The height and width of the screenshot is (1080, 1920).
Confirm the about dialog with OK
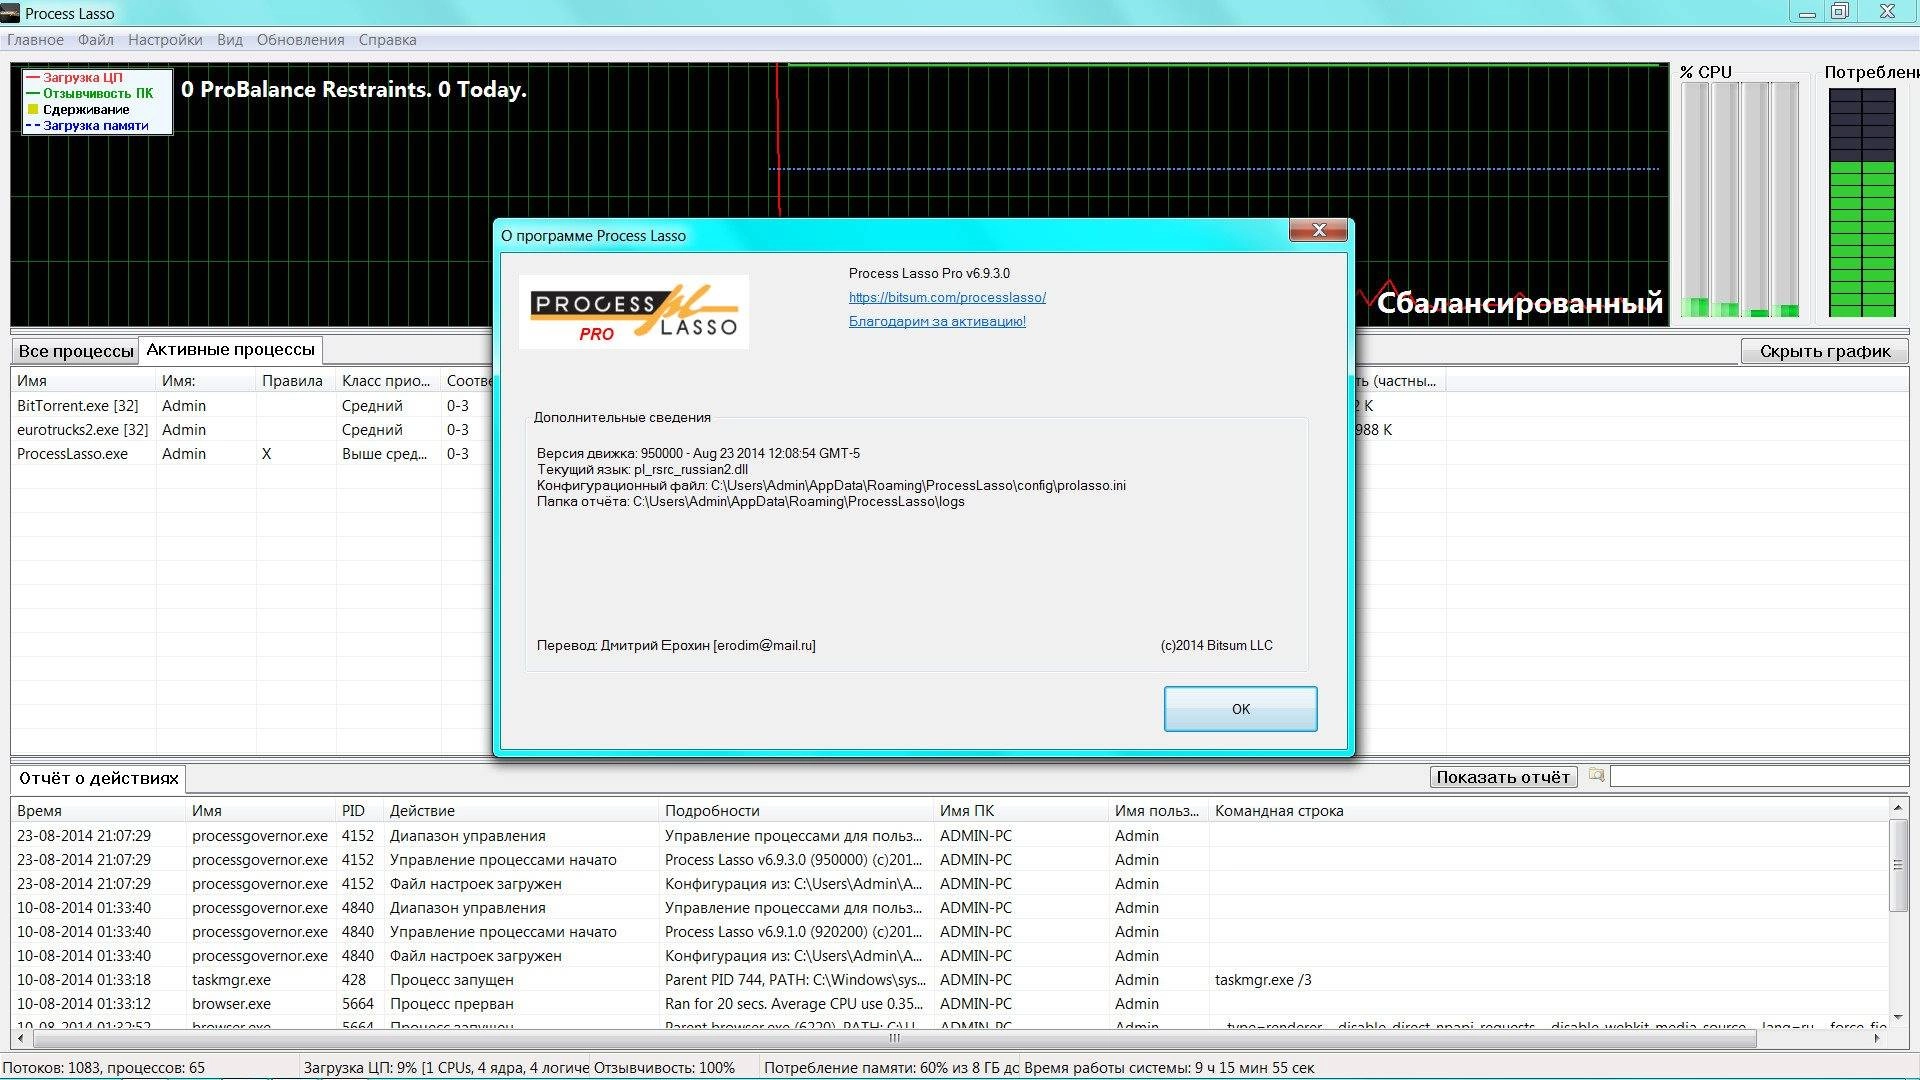tap(1240, 709)
